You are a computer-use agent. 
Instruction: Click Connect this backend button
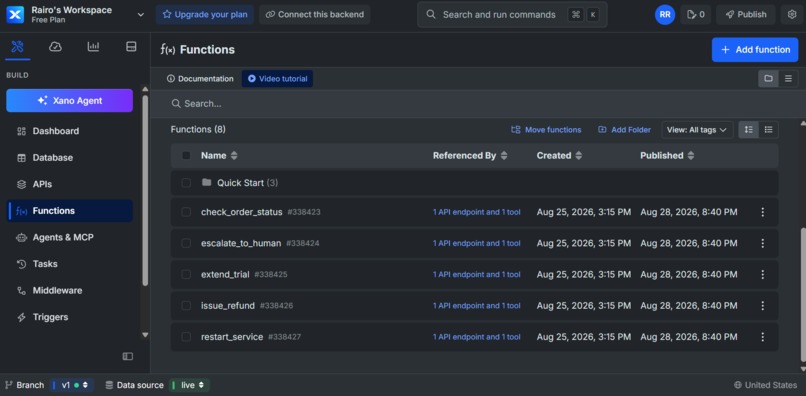pyautogui.click(x=315, y=14)
